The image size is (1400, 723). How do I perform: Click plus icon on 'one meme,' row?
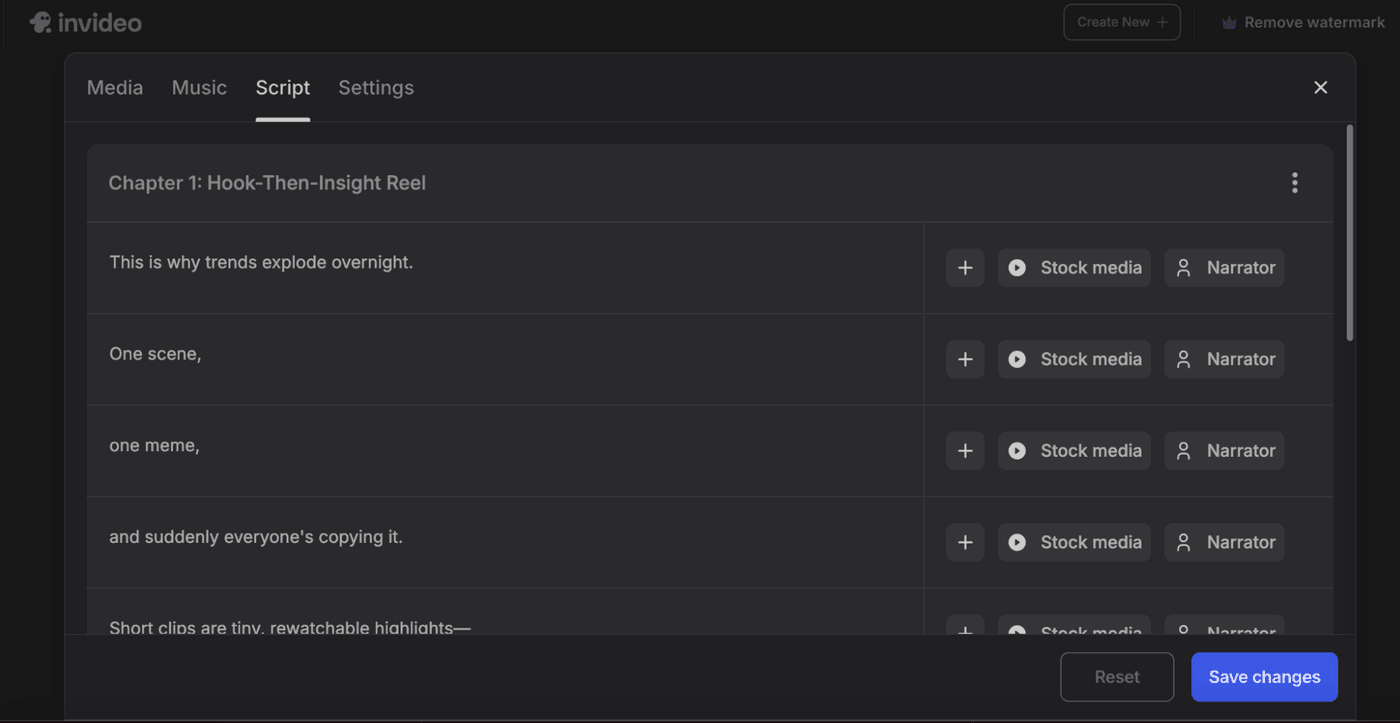point(965,451)
